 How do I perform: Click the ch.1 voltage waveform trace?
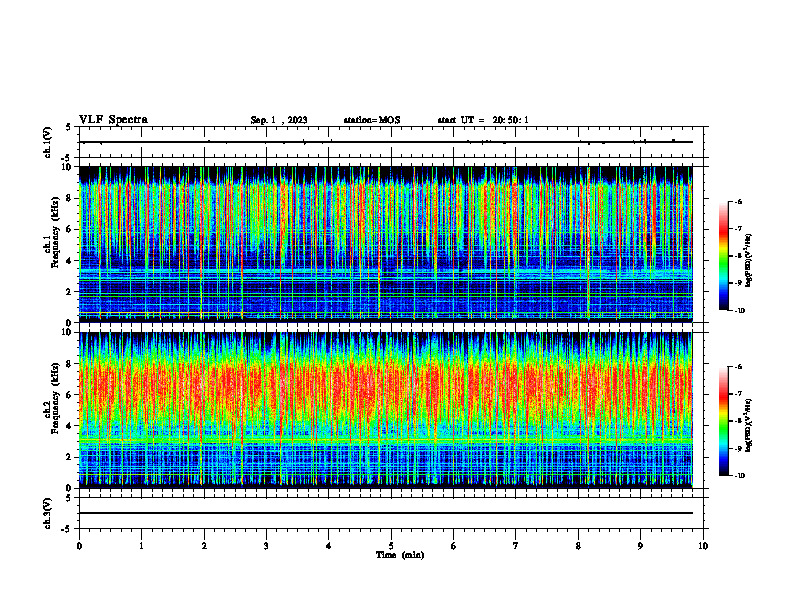tap(386, 142)
